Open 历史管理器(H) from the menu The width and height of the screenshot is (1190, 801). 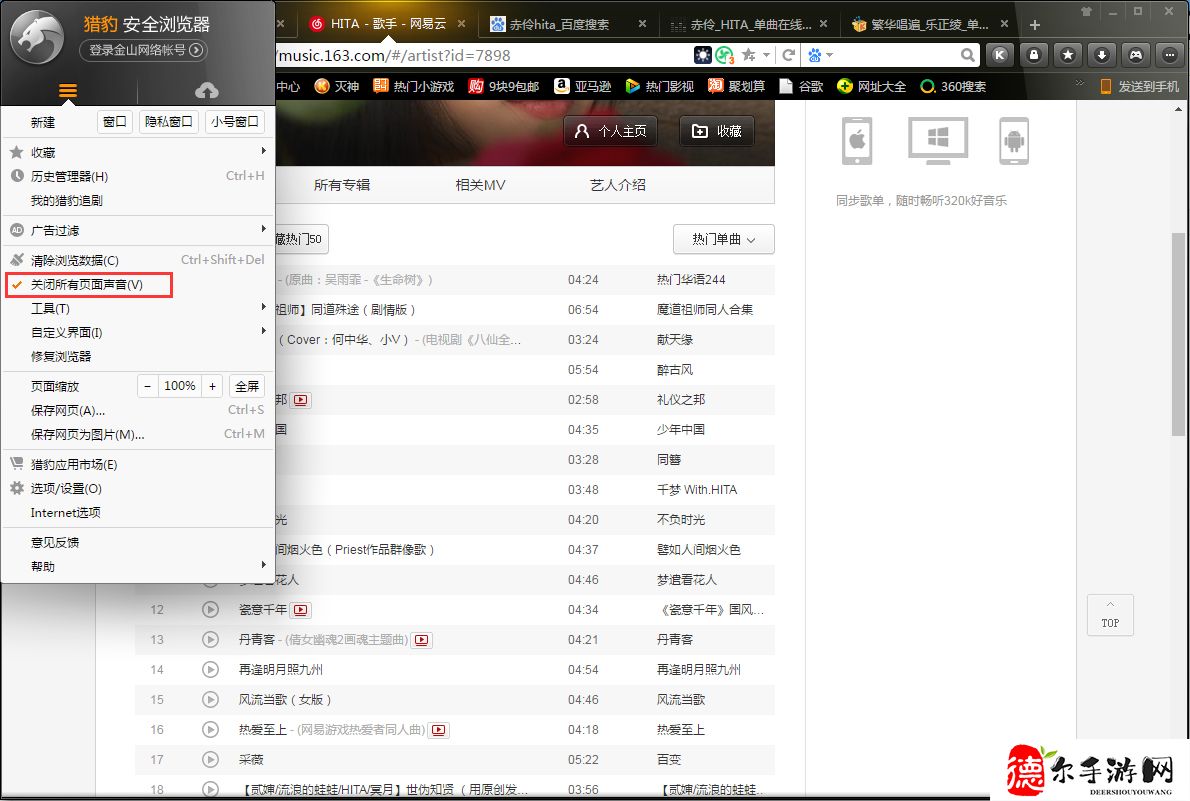coord(137,176)
